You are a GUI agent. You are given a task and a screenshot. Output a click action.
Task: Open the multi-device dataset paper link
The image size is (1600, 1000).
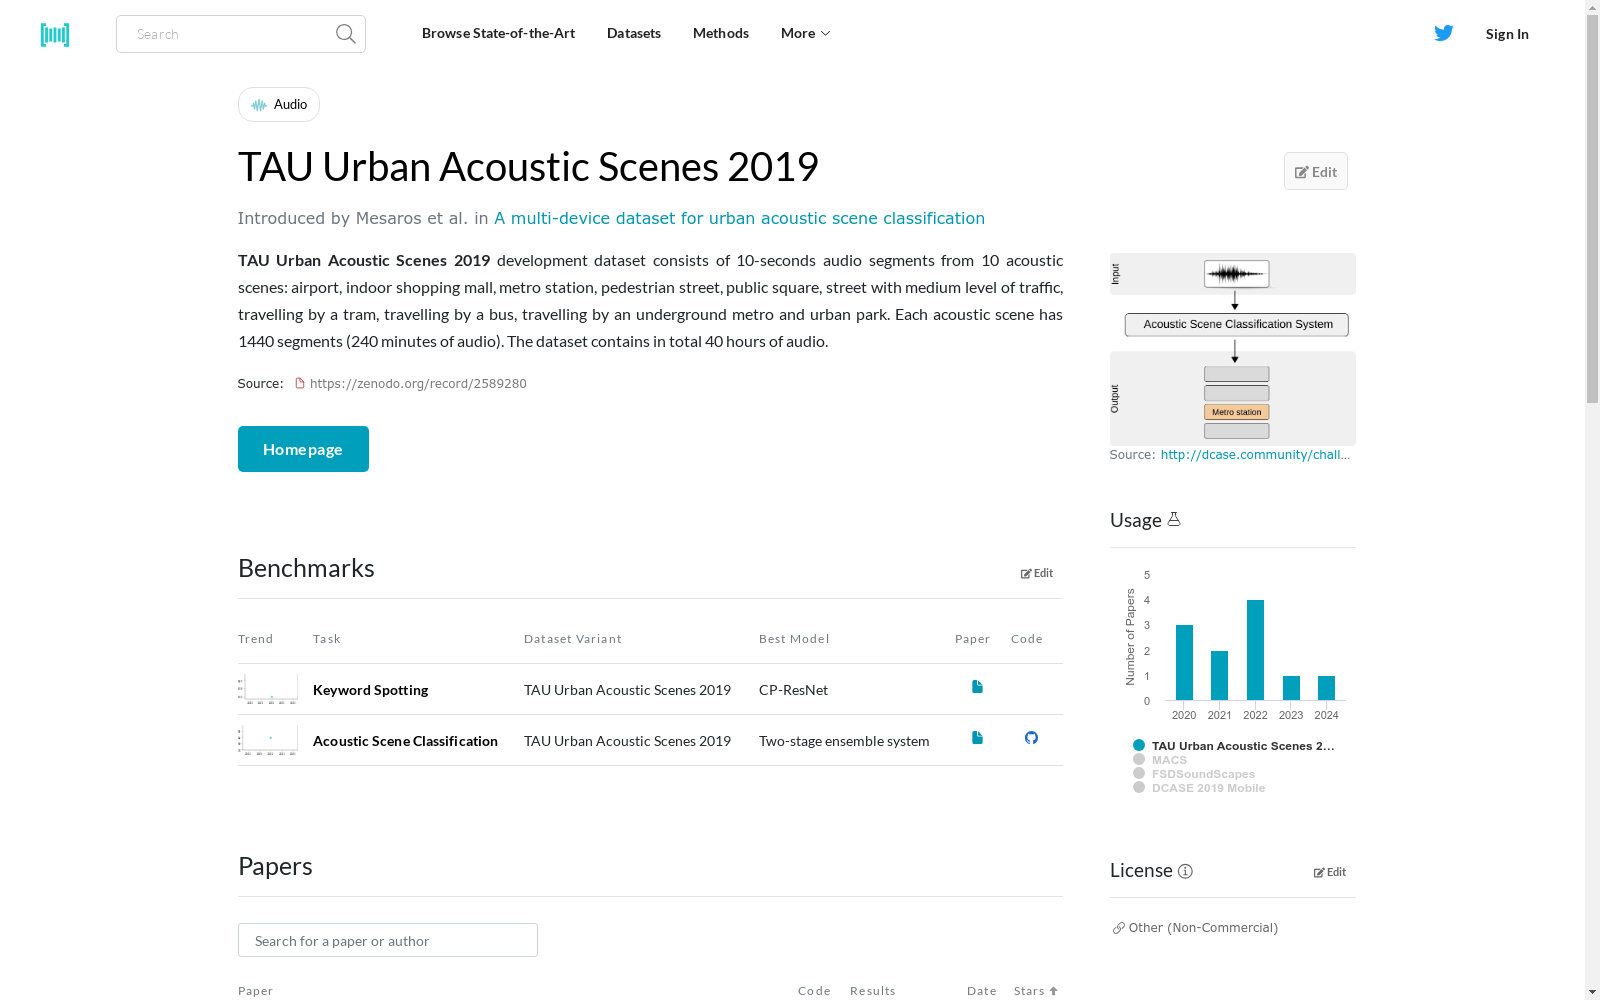tap(739, 218)
